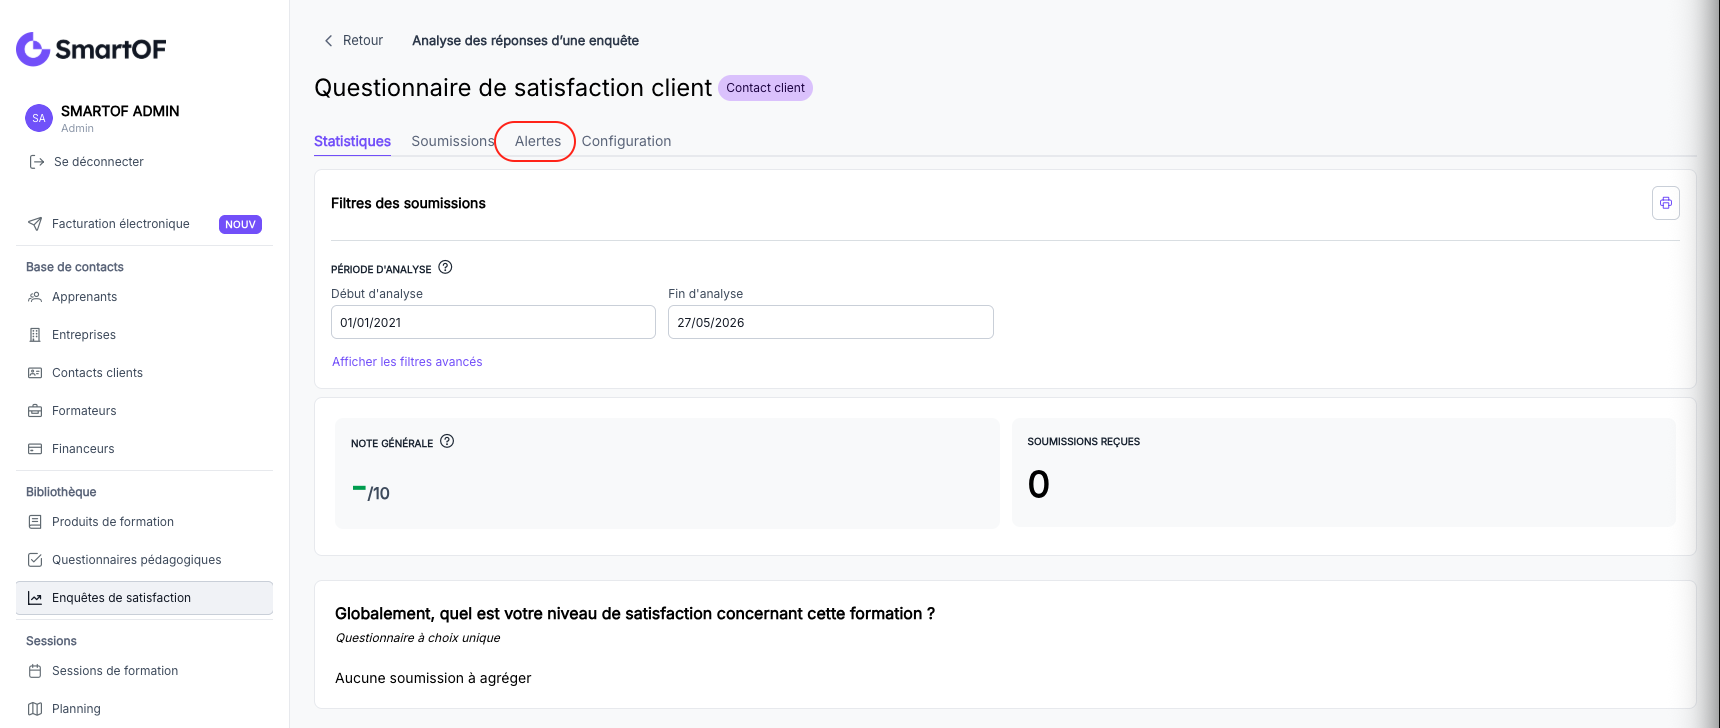Open the Soumissions tab
This screenshot has width=1720, height=728.
[x=453, y=141]
